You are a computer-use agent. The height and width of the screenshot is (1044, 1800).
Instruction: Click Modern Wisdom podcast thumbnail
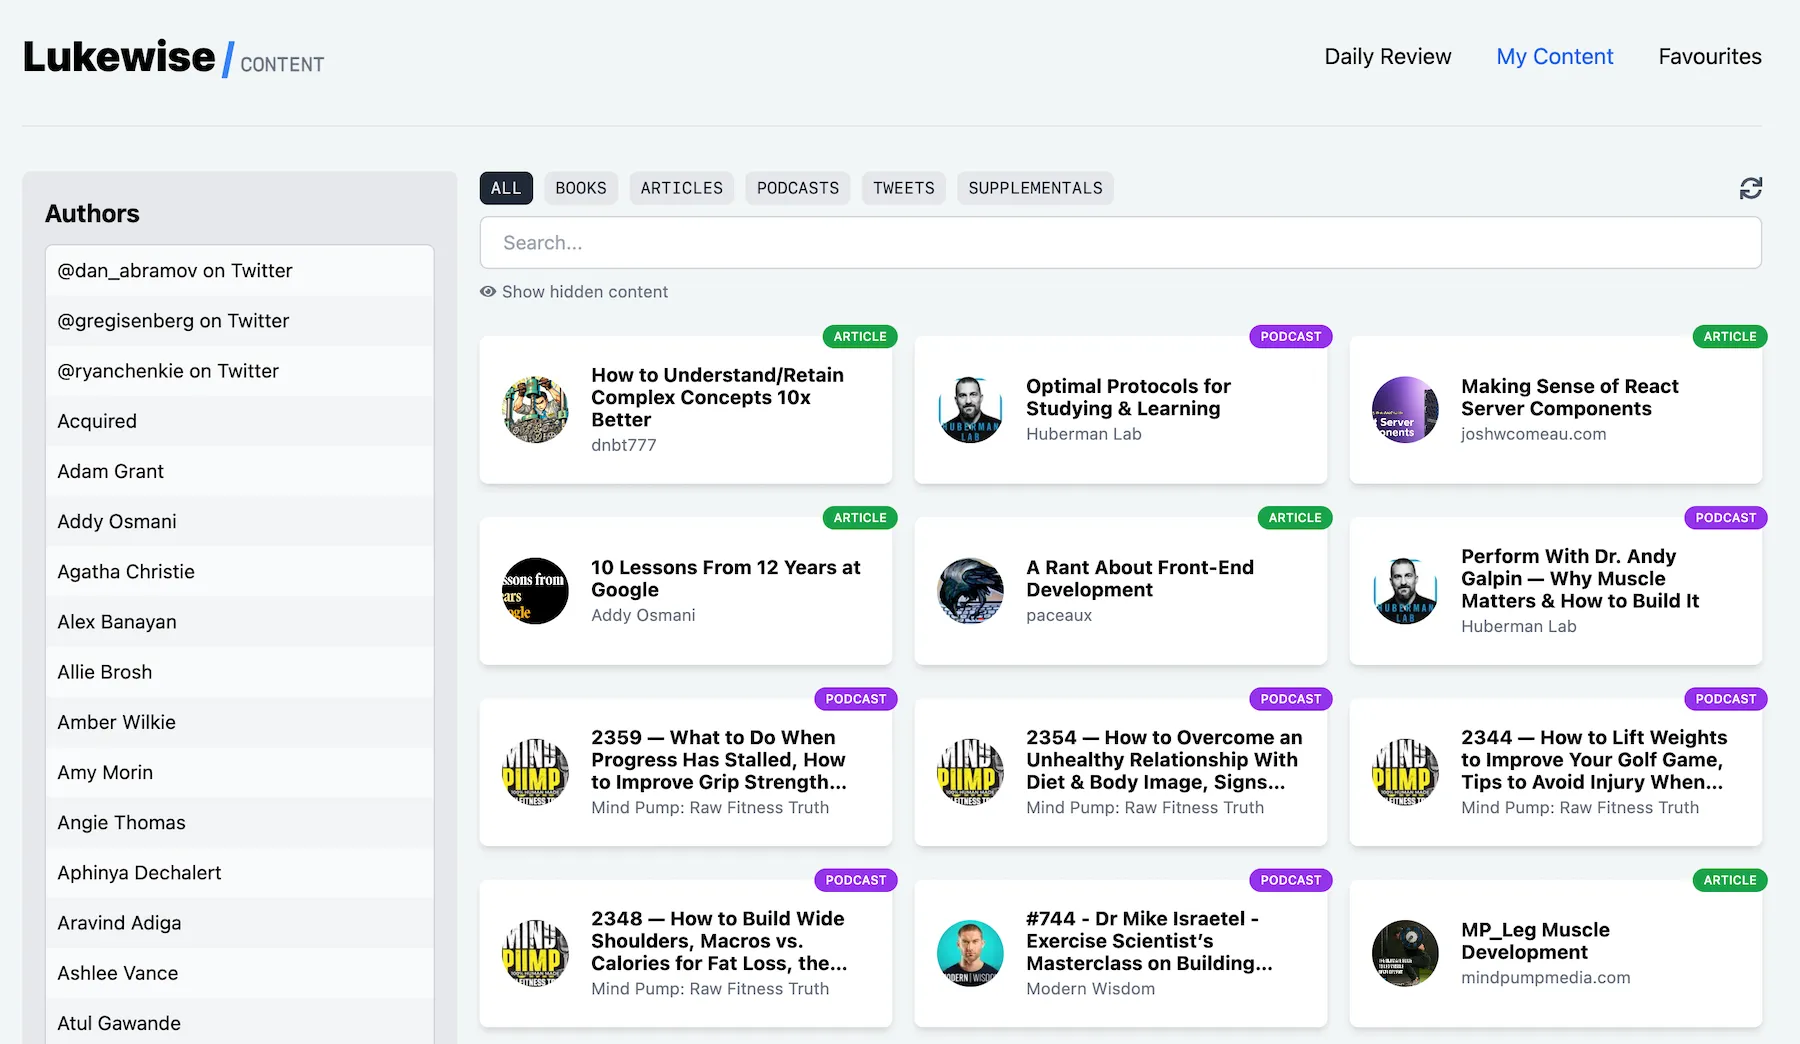pyautogui.click(x=970, y=953)
